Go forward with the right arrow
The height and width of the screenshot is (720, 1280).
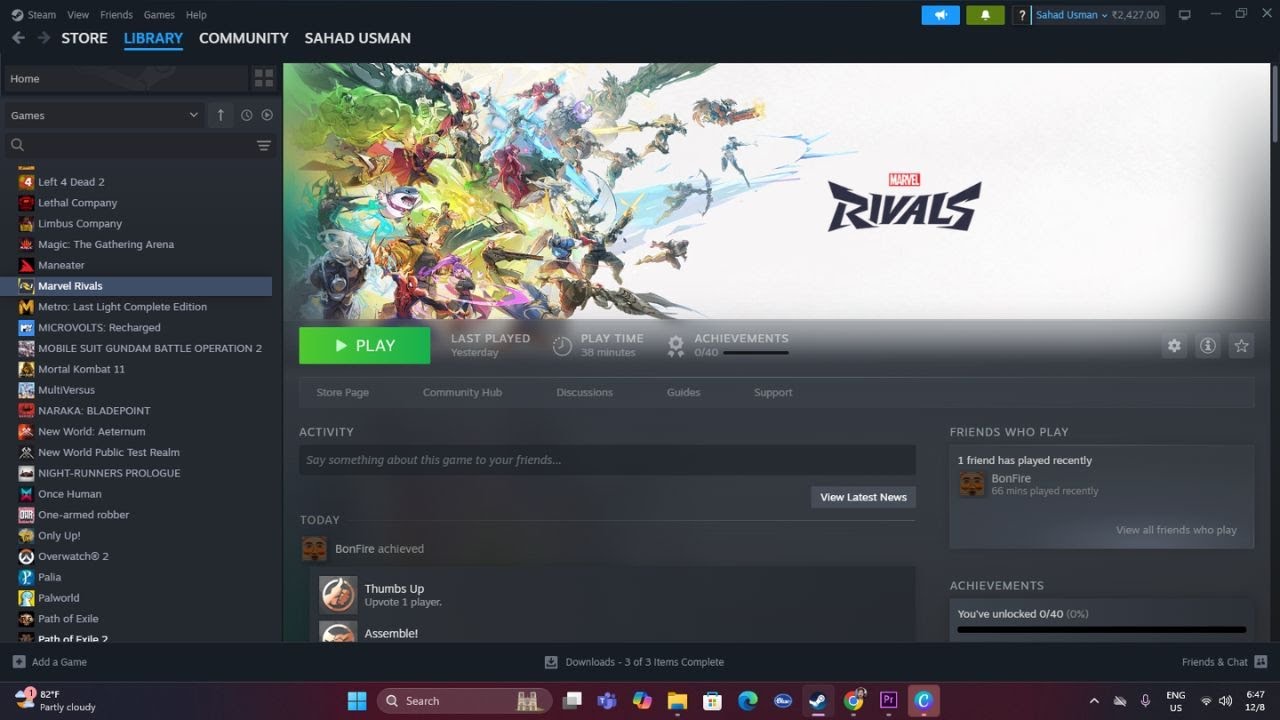point(44,38)
